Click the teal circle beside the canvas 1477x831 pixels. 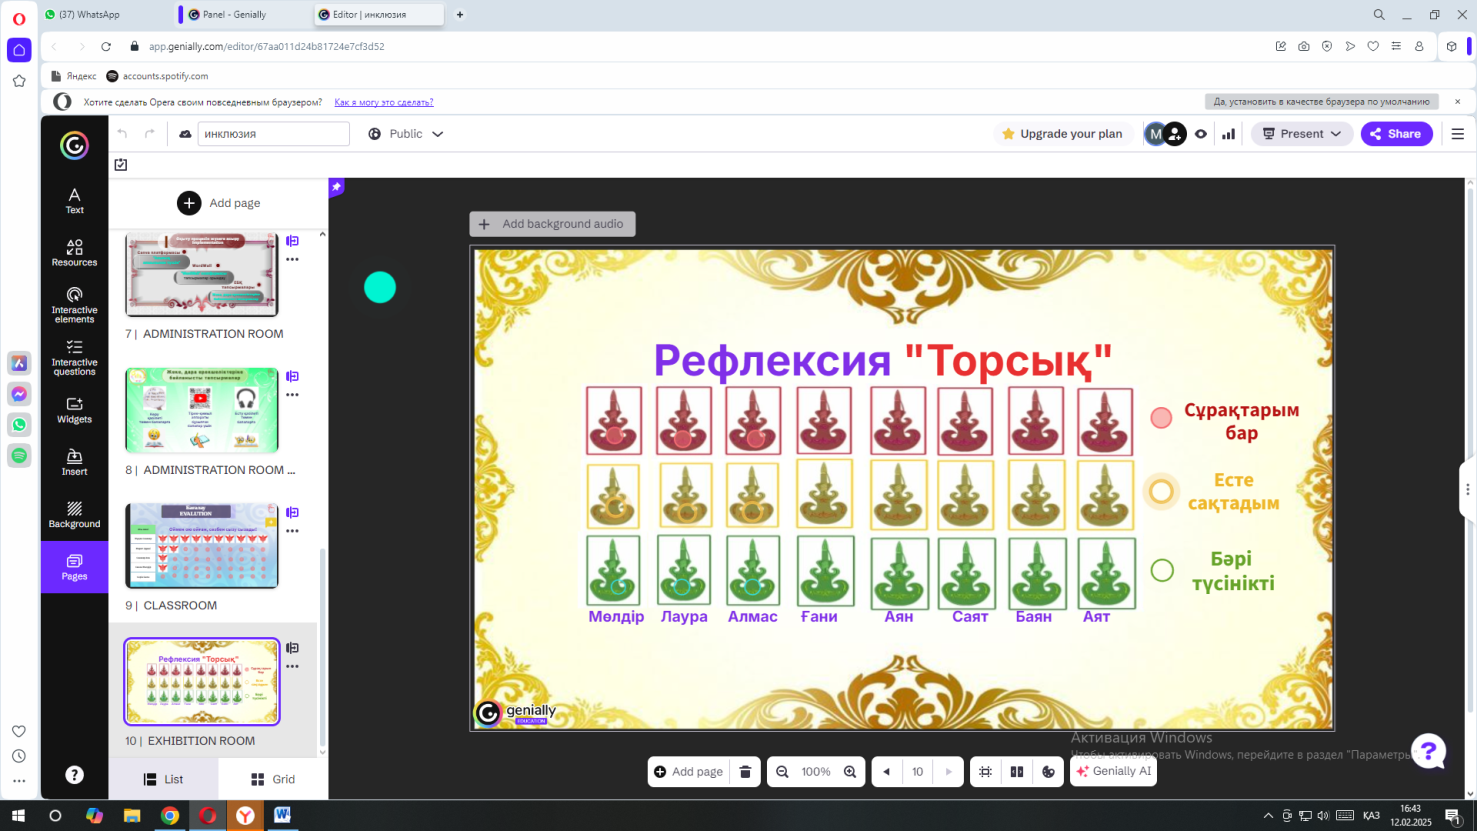click(x=380, y=288)
